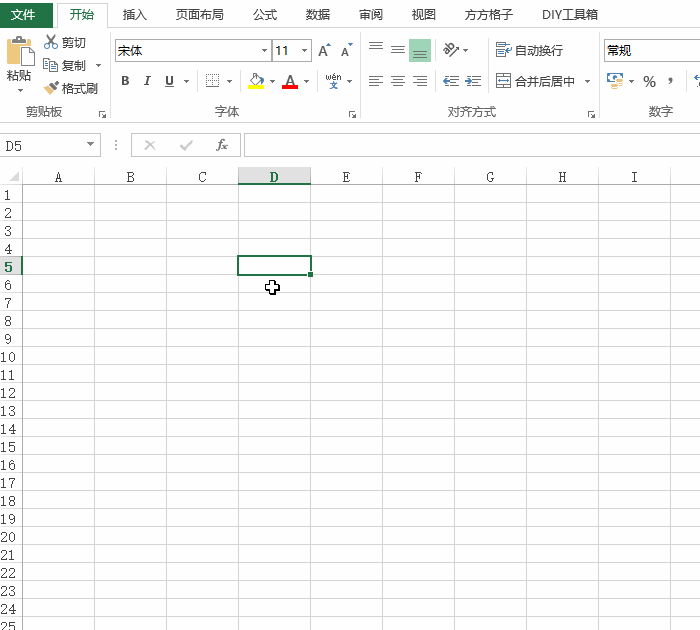Screen dimensions: 700x630
Task: Select column F header
Action: tap(418, 177)
